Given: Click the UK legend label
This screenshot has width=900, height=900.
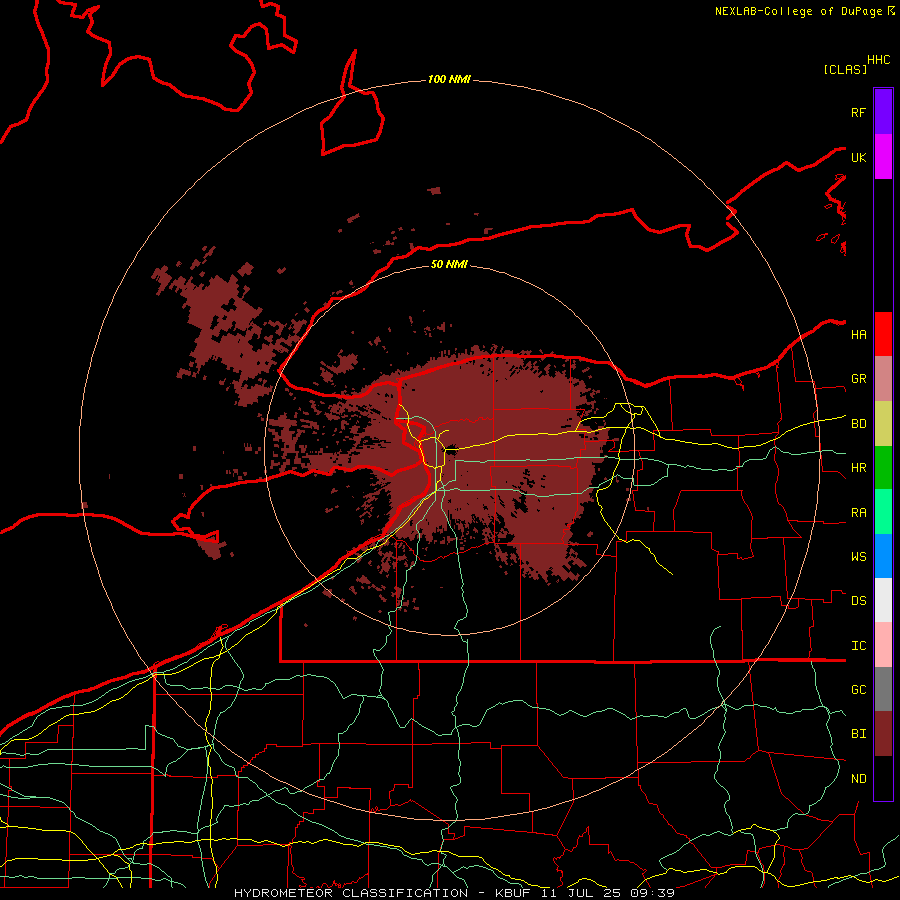Looking at the screenshot, I should point(858,157).
